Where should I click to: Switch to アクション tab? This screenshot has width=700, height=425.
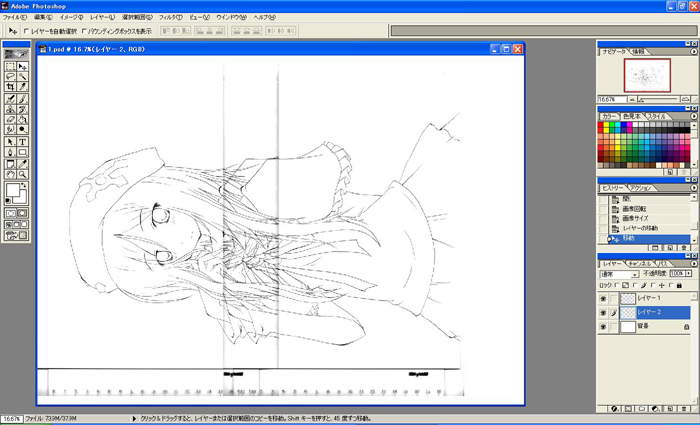642,188
